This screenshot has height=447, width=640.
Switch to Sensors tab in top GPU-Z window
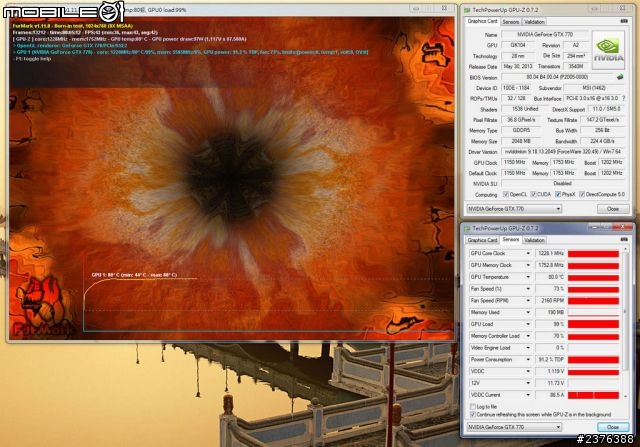tap(511, 22)
